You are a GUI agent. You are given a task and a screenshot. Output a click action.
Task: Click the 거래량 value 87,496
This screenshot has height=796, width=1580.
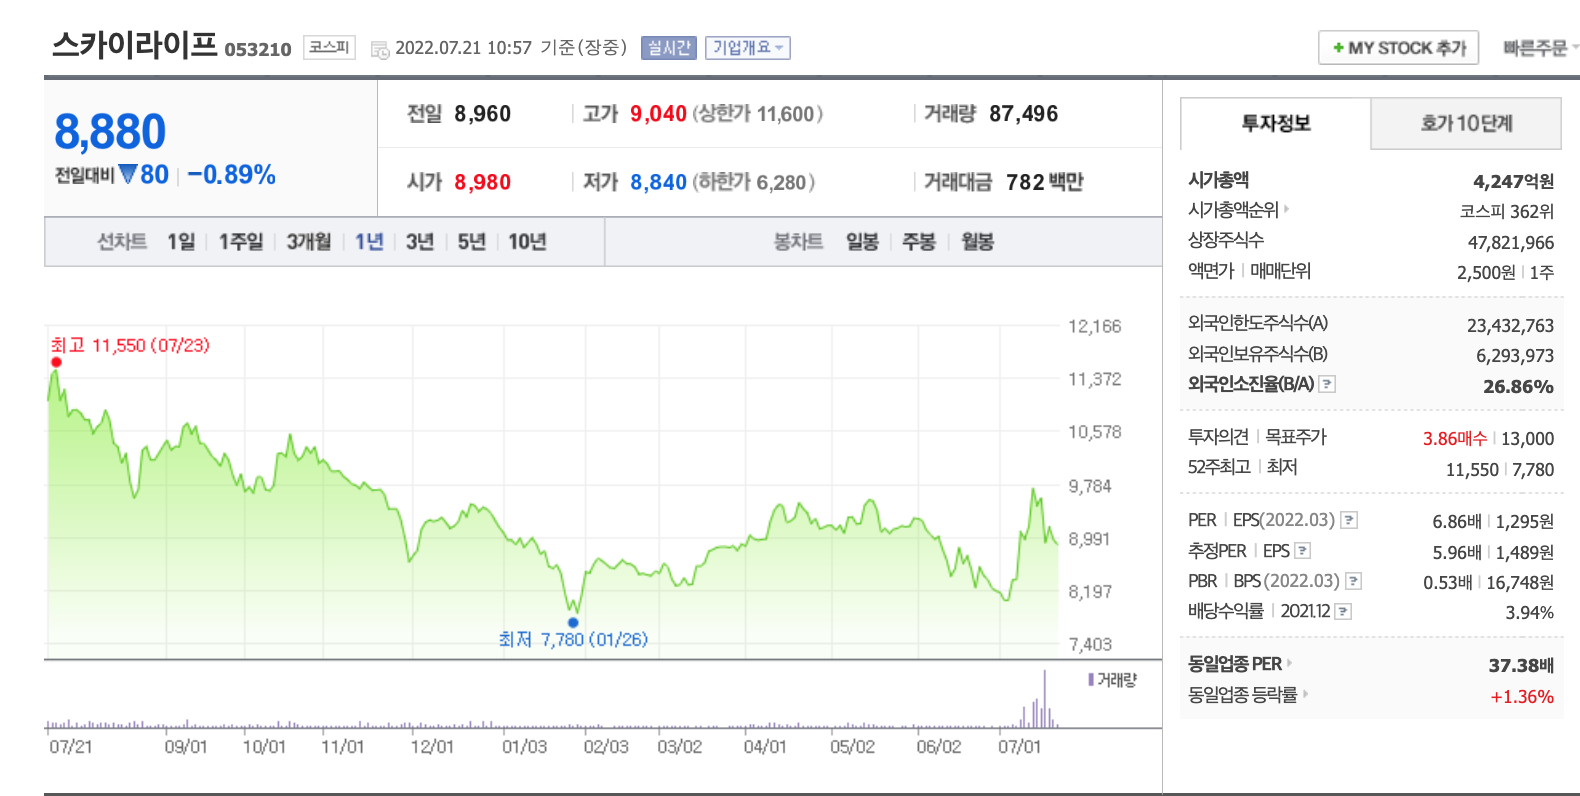point(1023,114)
